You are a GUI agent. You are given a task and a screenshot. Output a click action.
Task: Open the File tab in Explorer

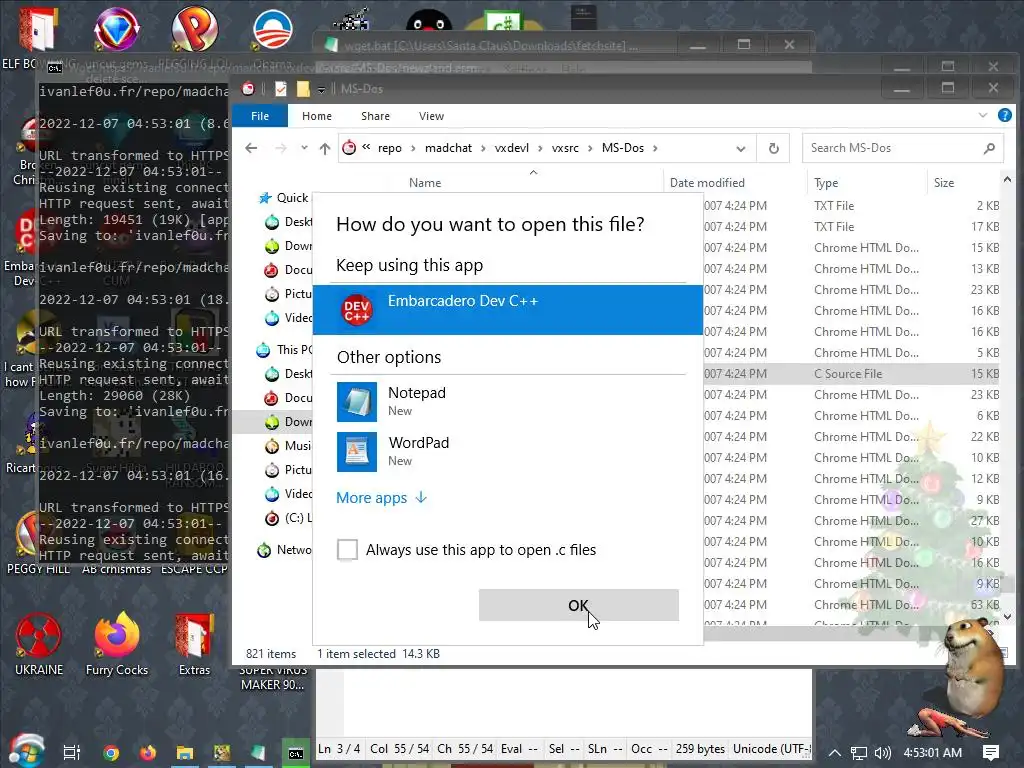click(x=260, y=116)
